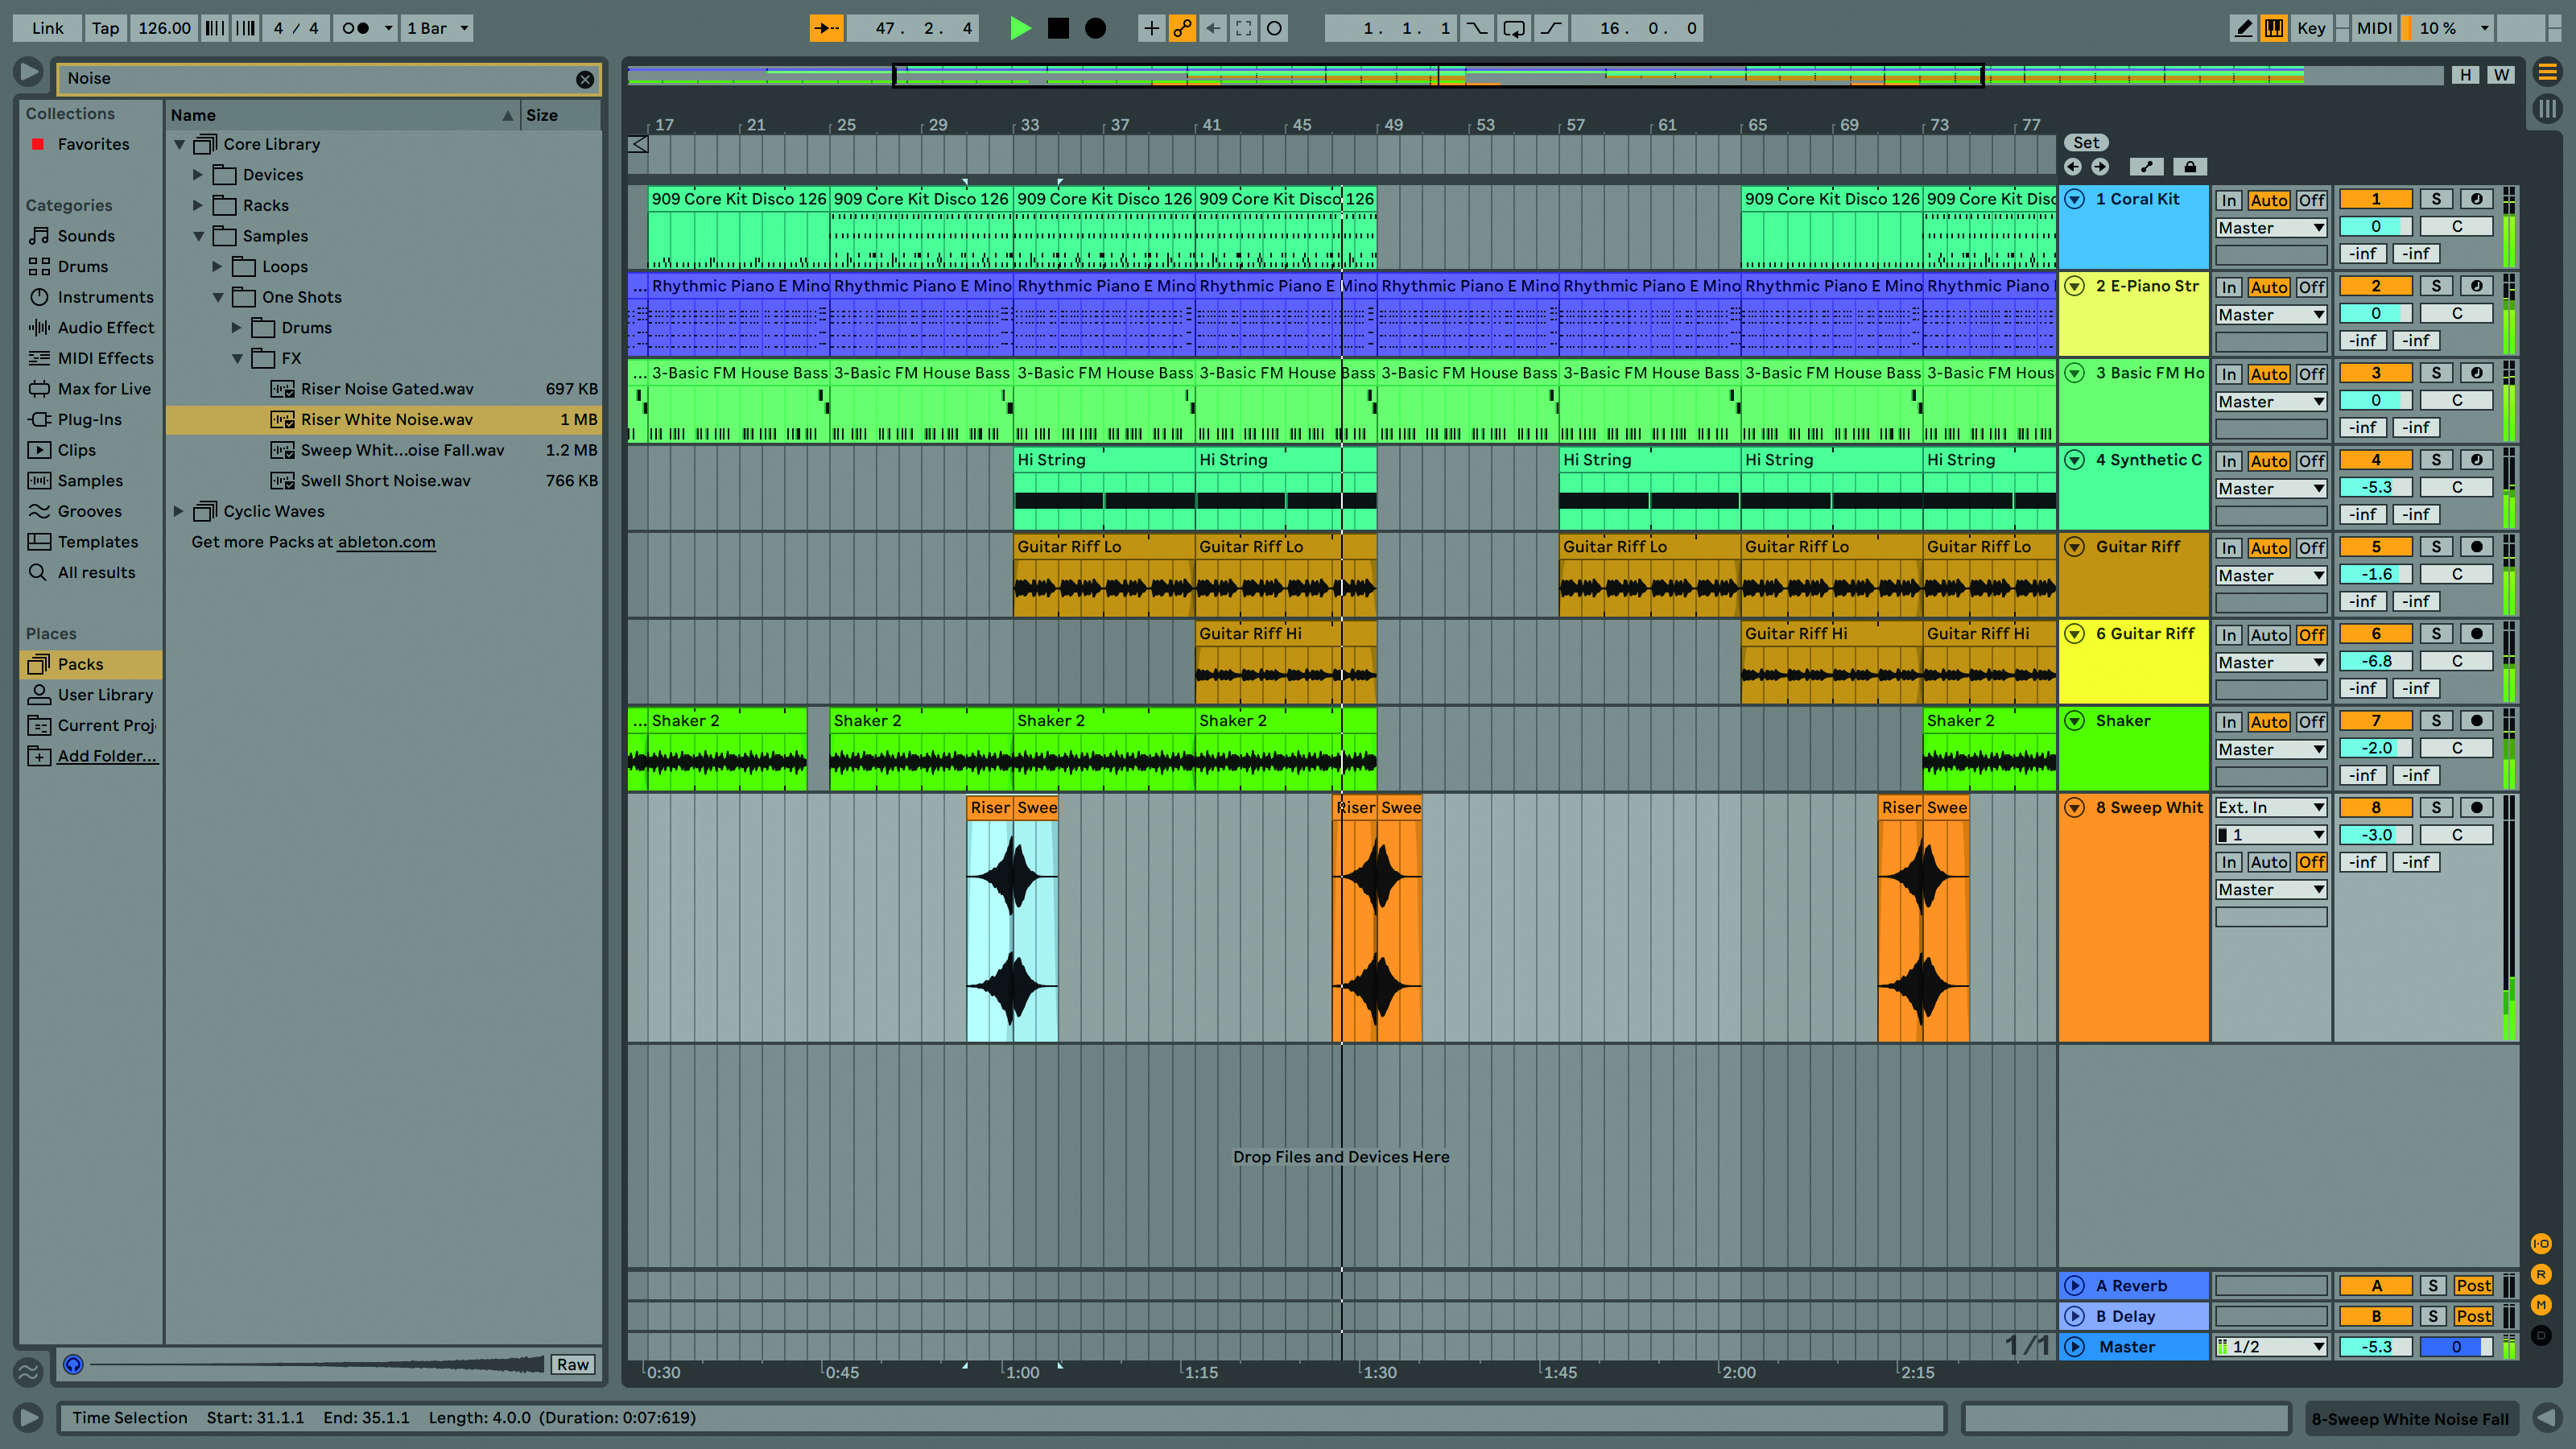Open Master cue output 1/2 dropdown
The image size is (2576, 1449).
pos(2271,1347)
